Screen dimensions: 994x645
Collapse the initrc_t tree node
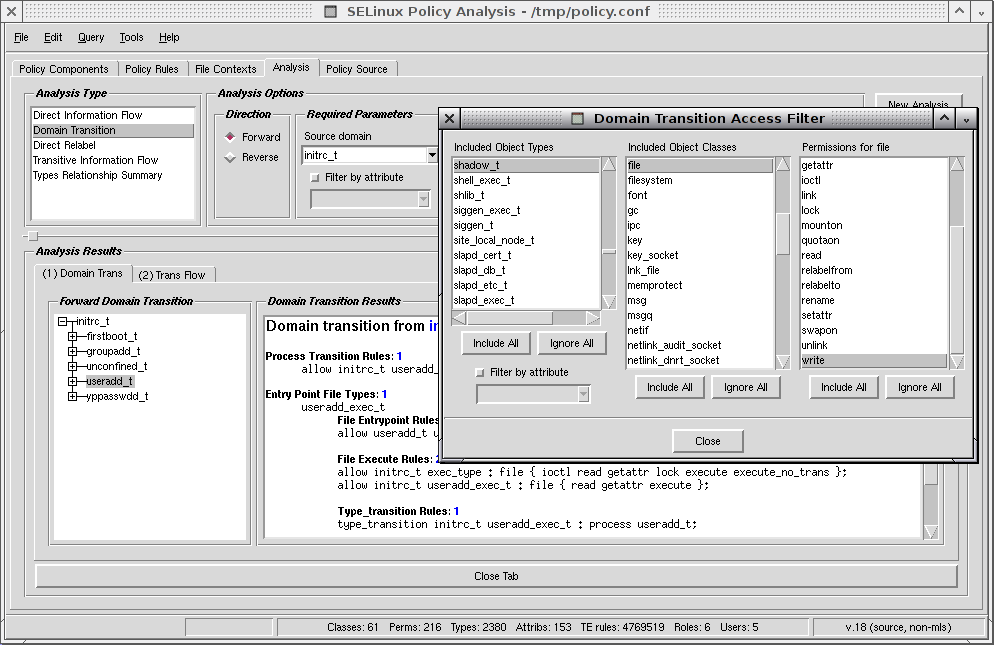63,322
